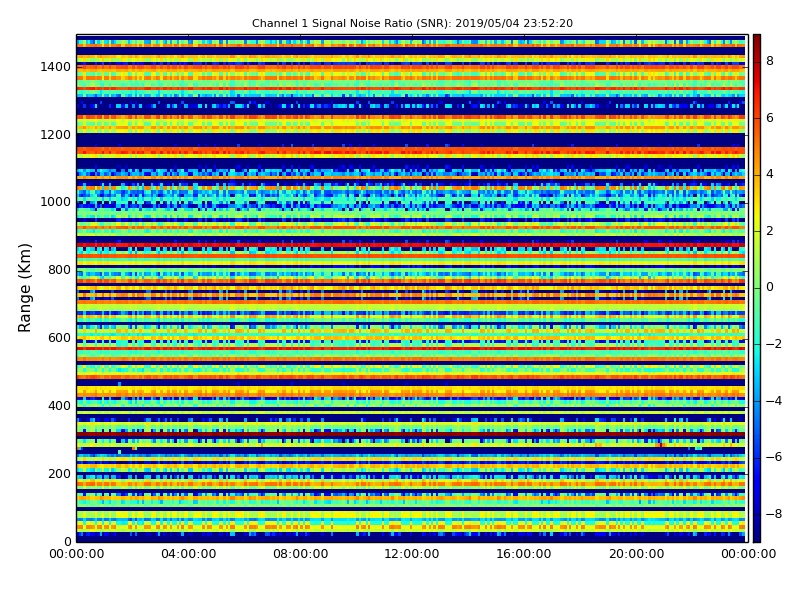The image size is (800, 600).
Task: Click the green middle of the colorbar
Action: [x=757, y=288]
